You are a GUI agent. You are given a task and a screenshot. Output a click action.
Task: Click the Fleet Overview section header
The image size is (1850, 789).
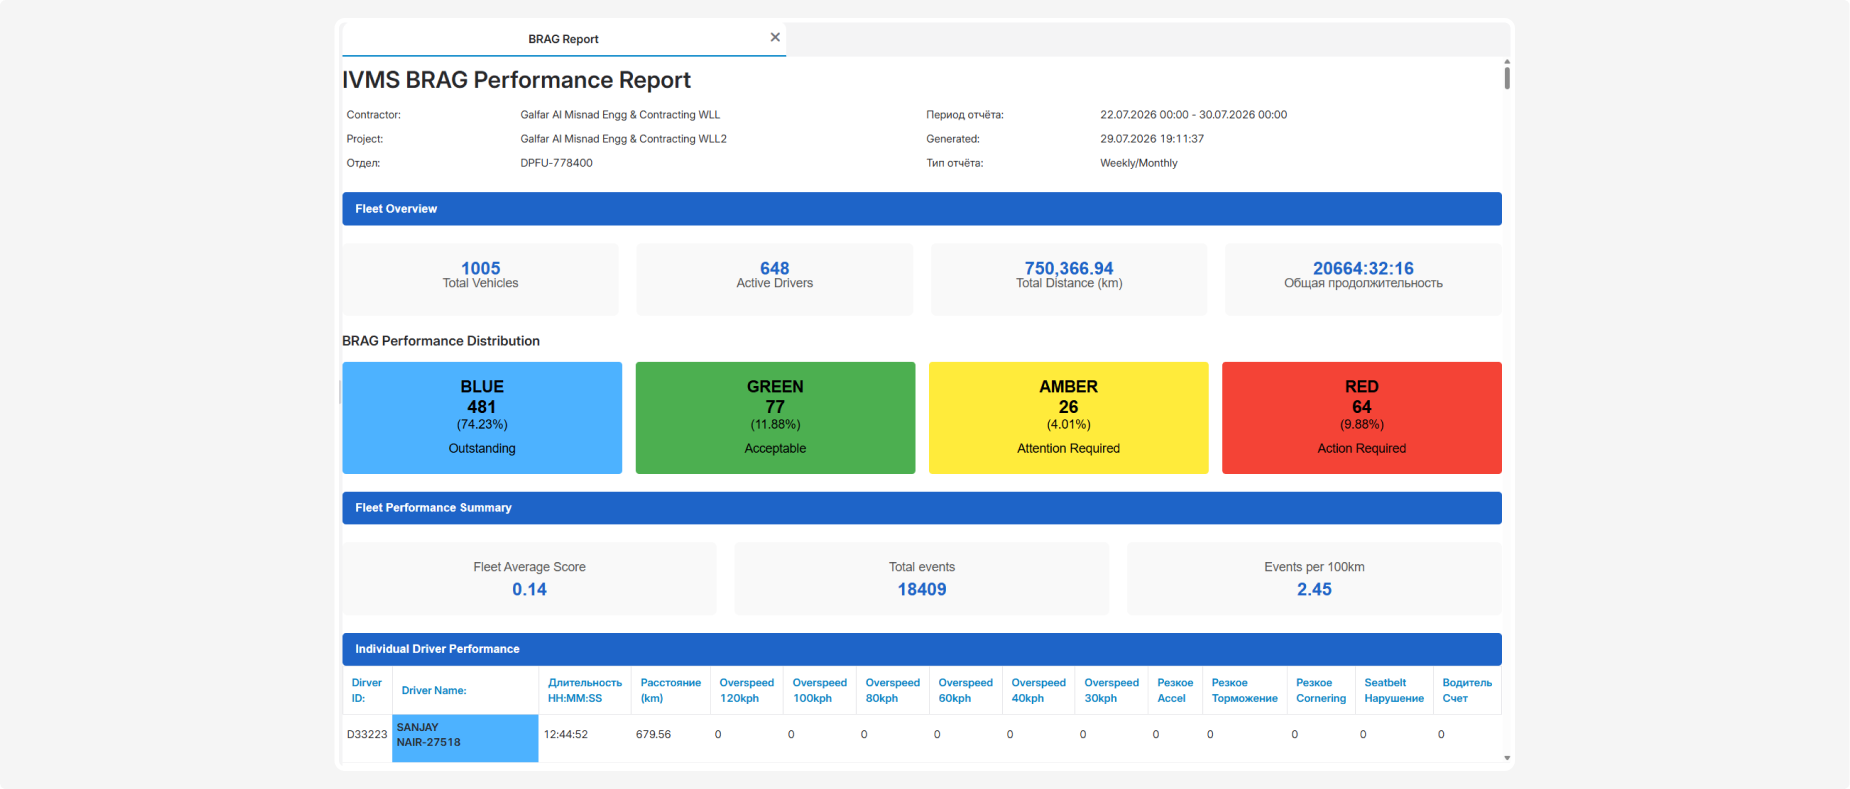pos(922,209)
